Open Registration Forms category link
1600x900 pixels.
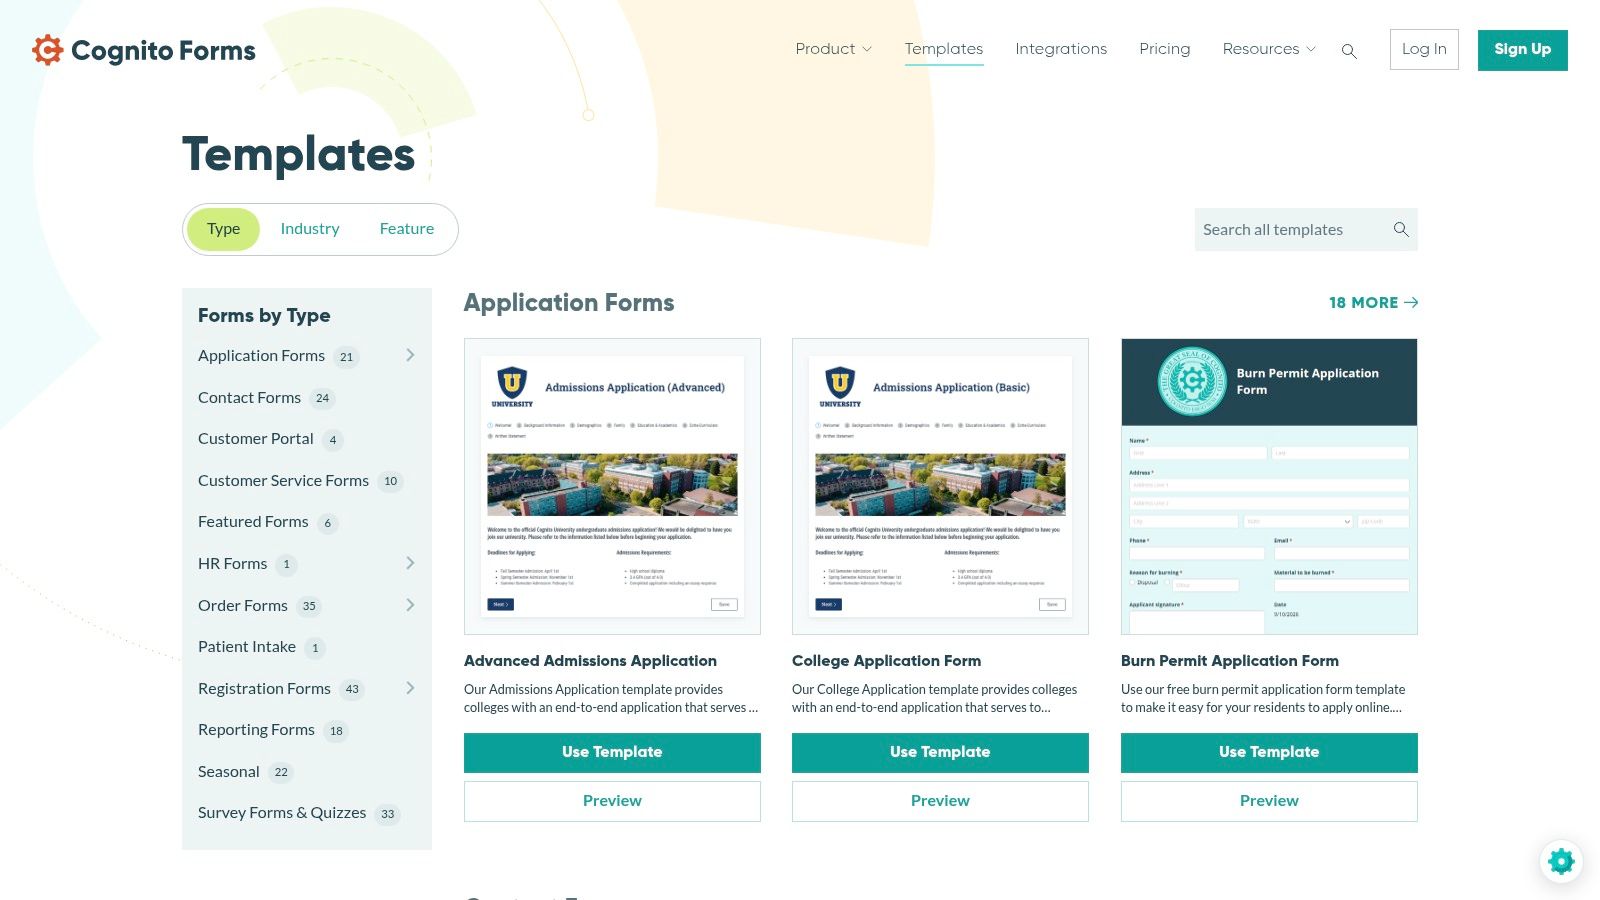[264, 689]
